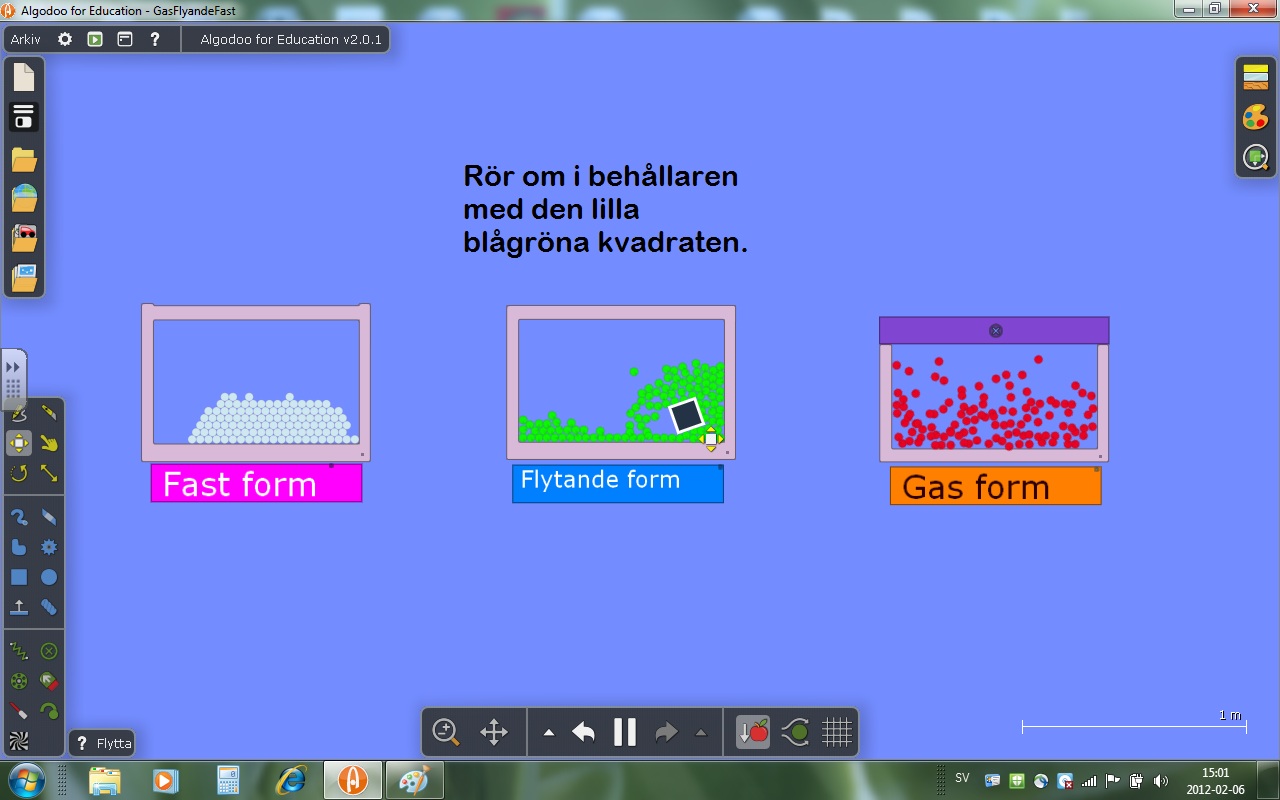1280x800 pixels.
Task: Open the Arkiv menu
Action: pyautogui.click(x=26, y=39)
